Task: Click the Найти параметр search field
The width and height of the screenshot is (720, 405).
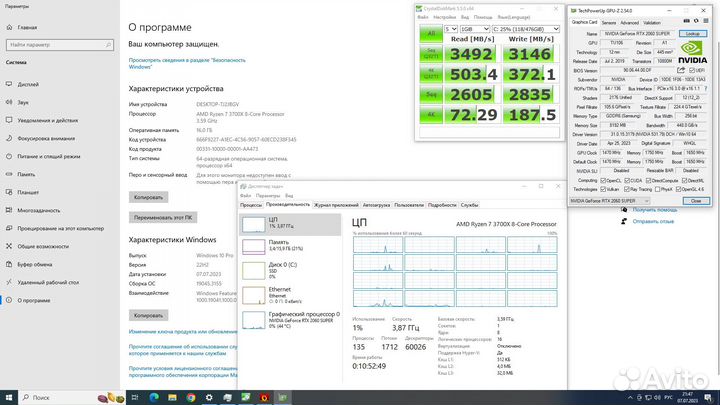Action: pyautogui.click(x=60, y=45)
